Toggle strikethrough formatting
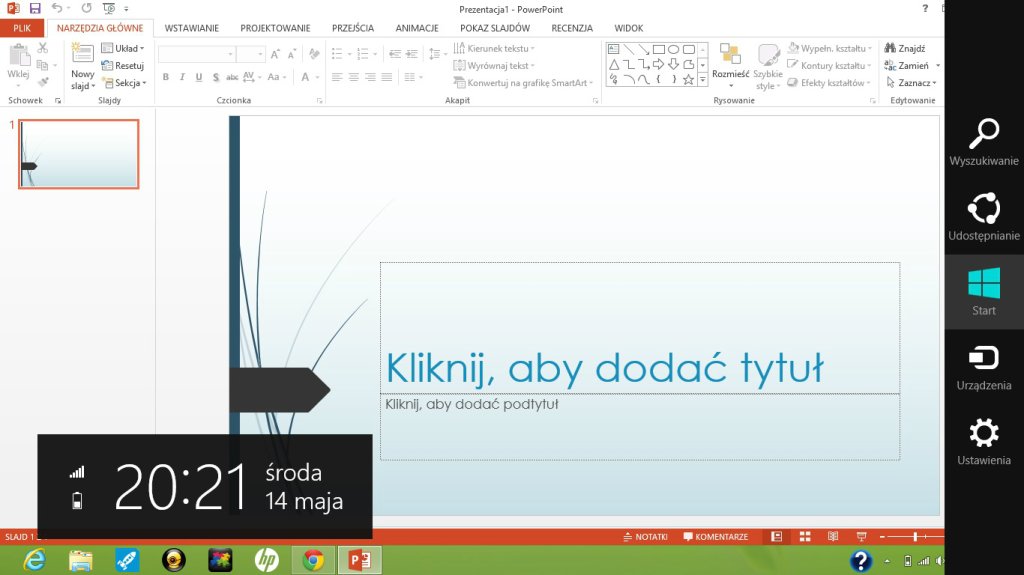Viewport: 1024px width, 575px height. [232, 77]
